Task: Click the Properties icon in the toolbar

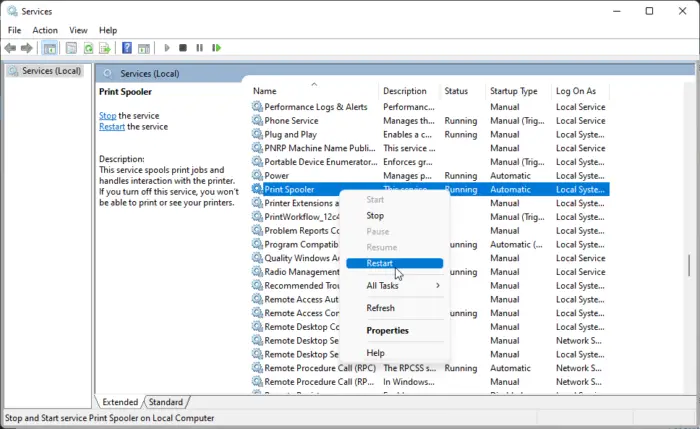Action: [70, 48]
